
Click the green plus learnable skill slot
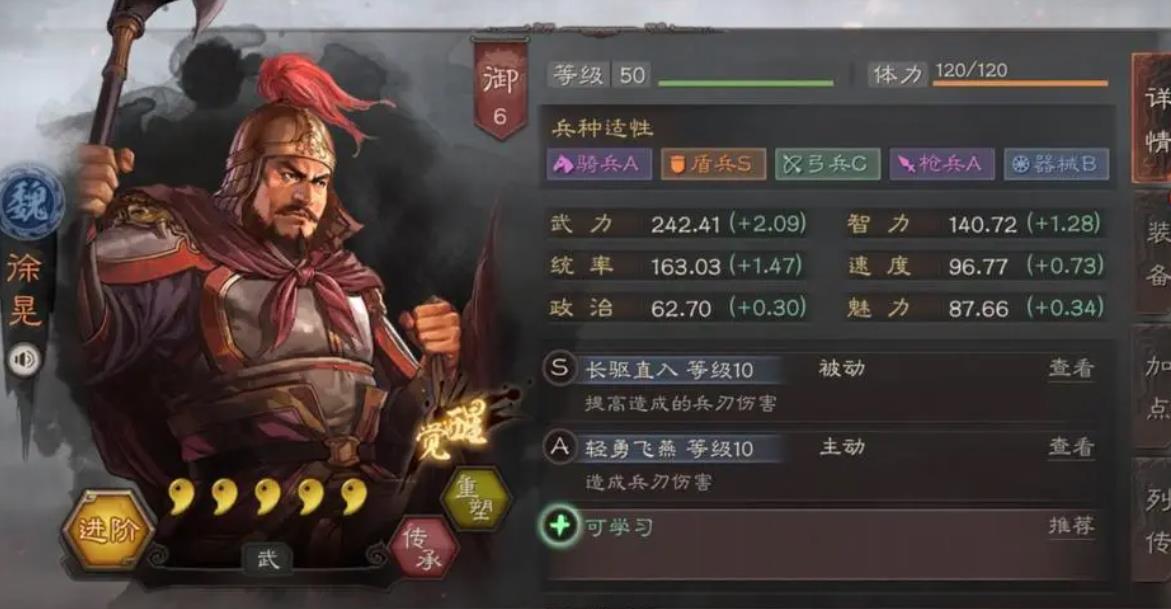[559, 526]
